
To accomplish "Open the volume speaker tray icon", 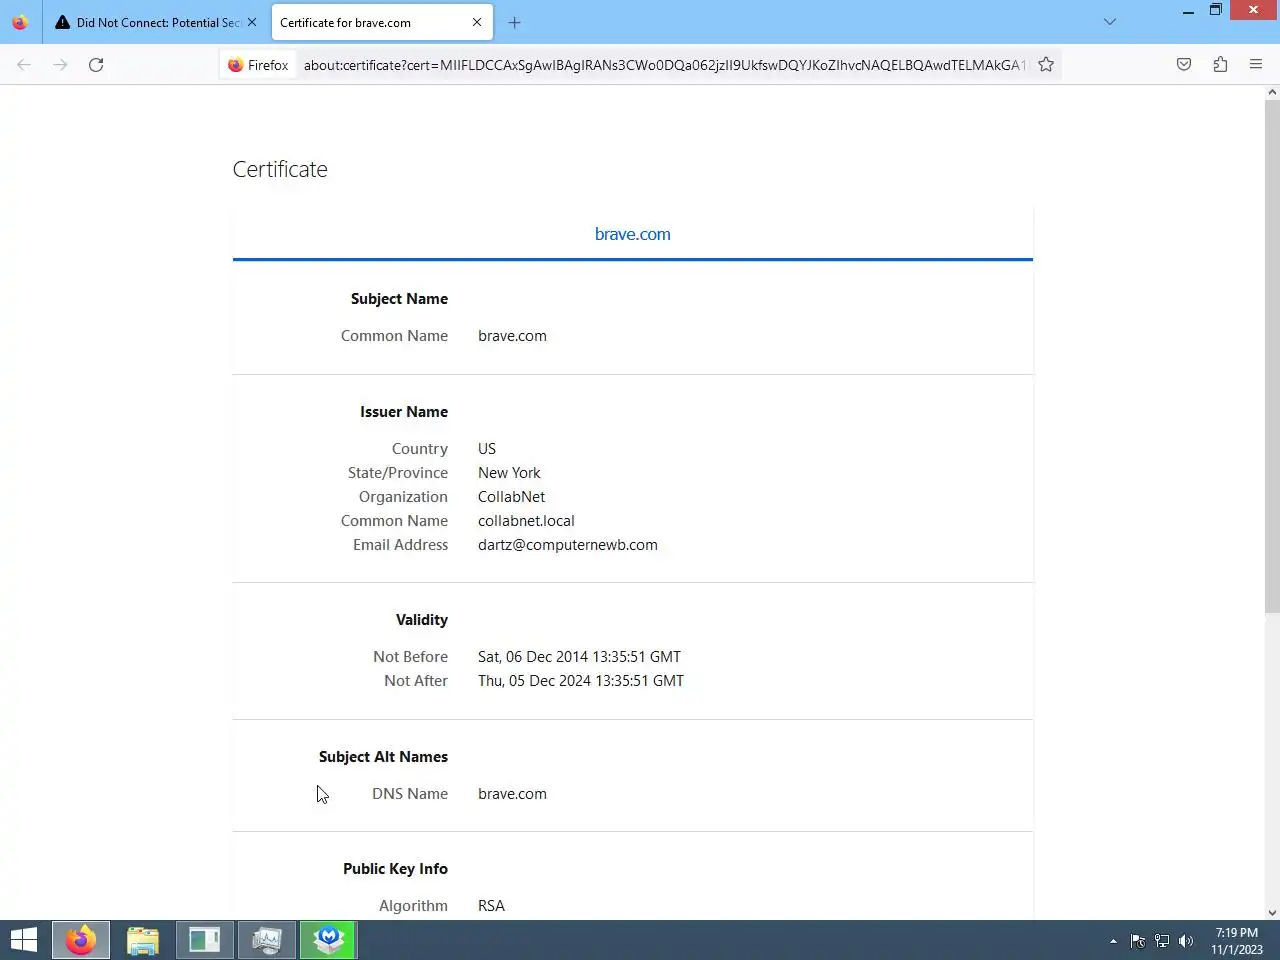I will click(1186, 941).
